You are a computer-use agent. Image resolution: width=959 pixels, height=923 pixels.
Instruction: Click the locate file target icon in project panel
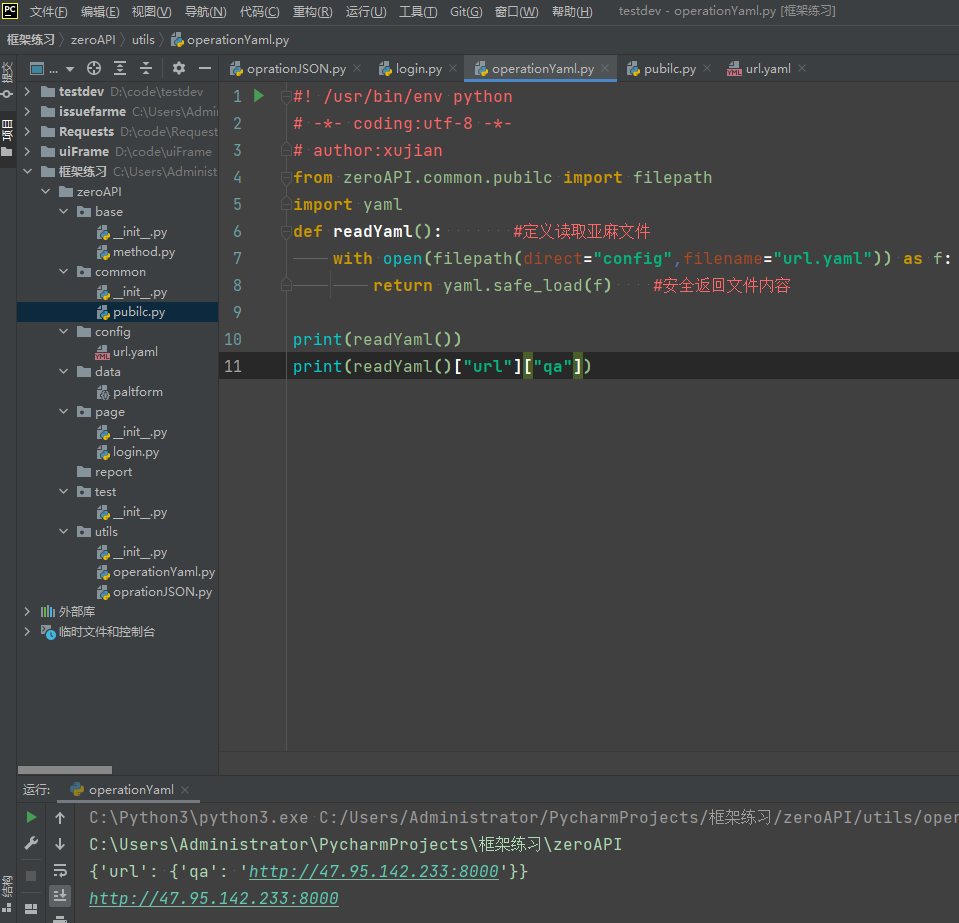tap(94, 68)
